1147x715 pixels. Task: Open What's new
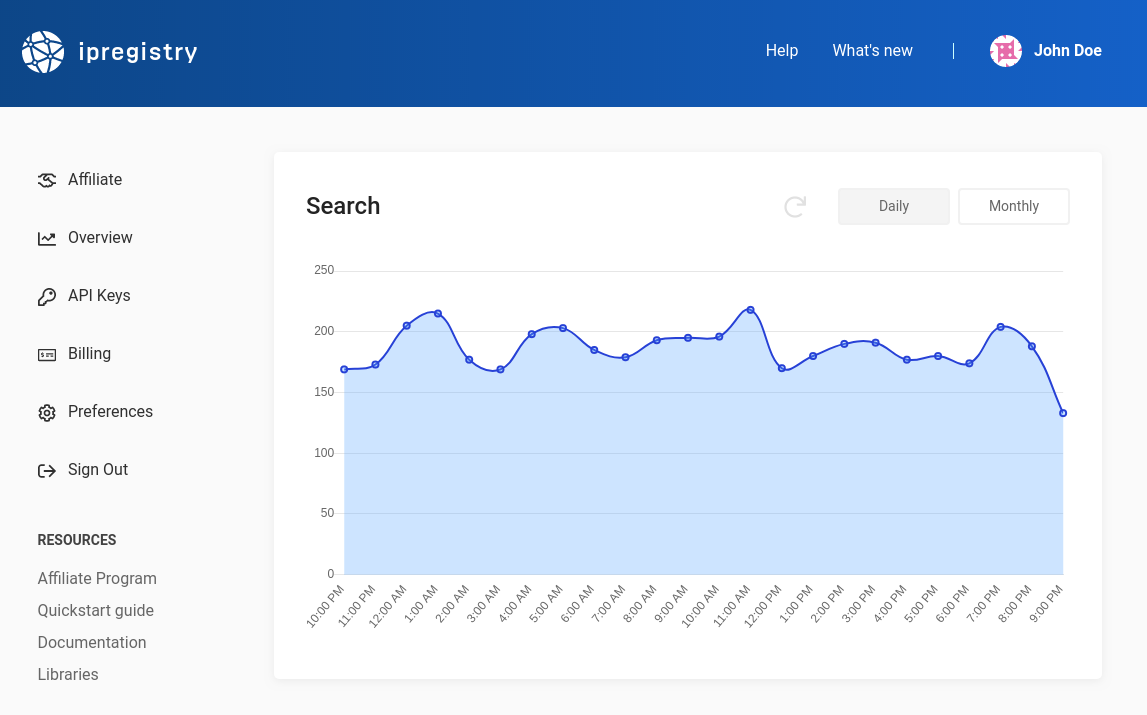(x=872, y=50)
